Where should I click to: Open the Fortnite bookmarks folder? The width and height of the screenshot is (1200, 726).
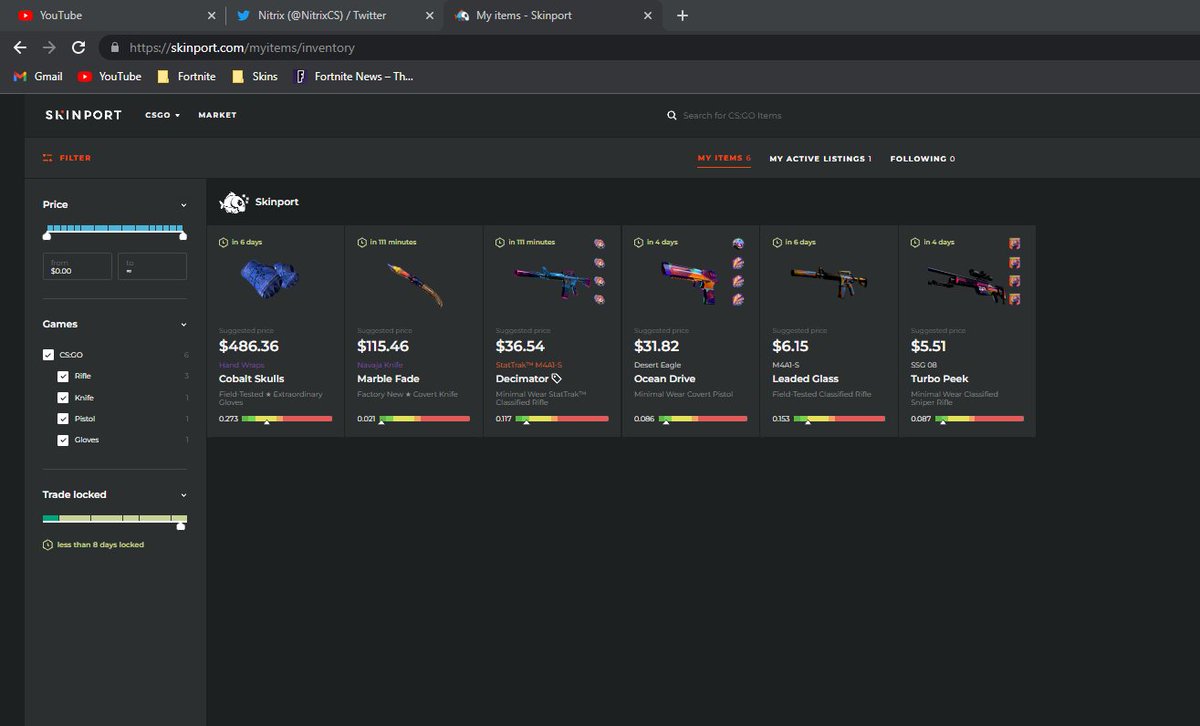tap(186, 76)
